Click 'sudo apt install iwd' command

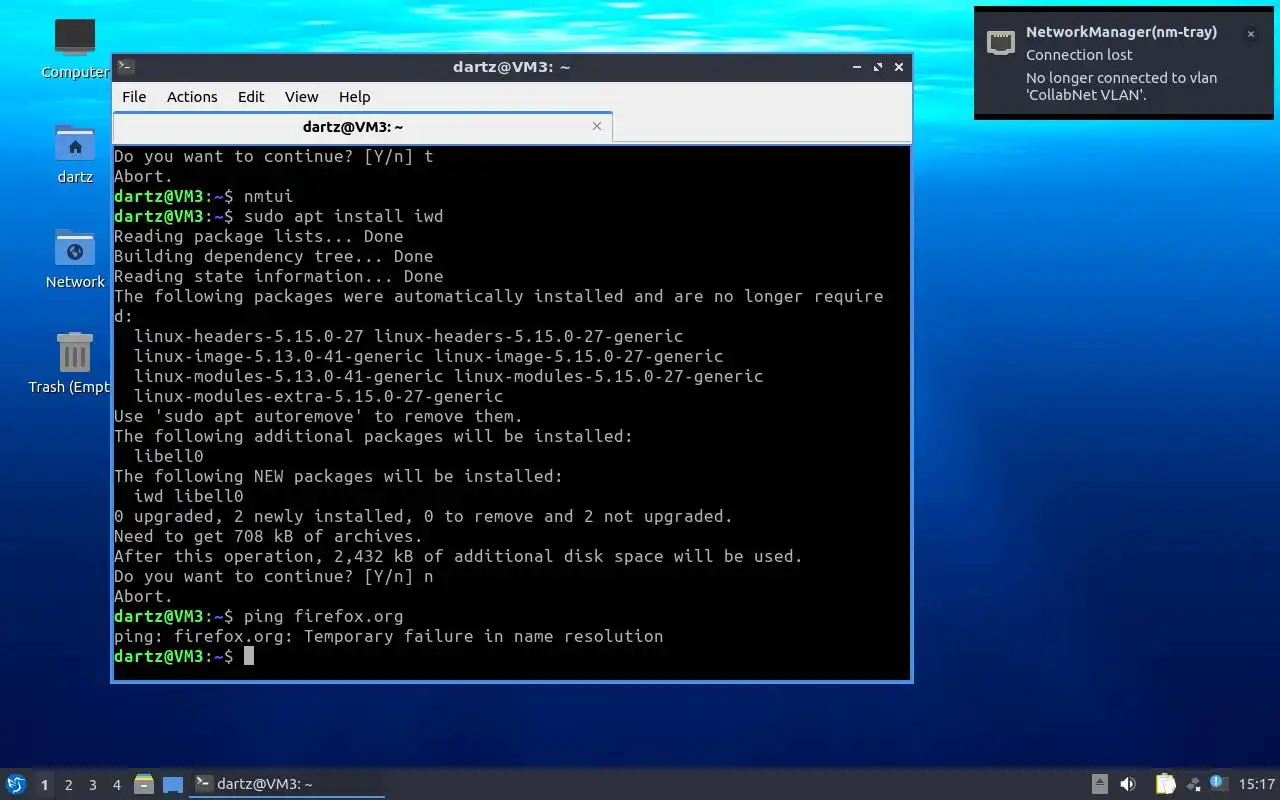(343, 216)
